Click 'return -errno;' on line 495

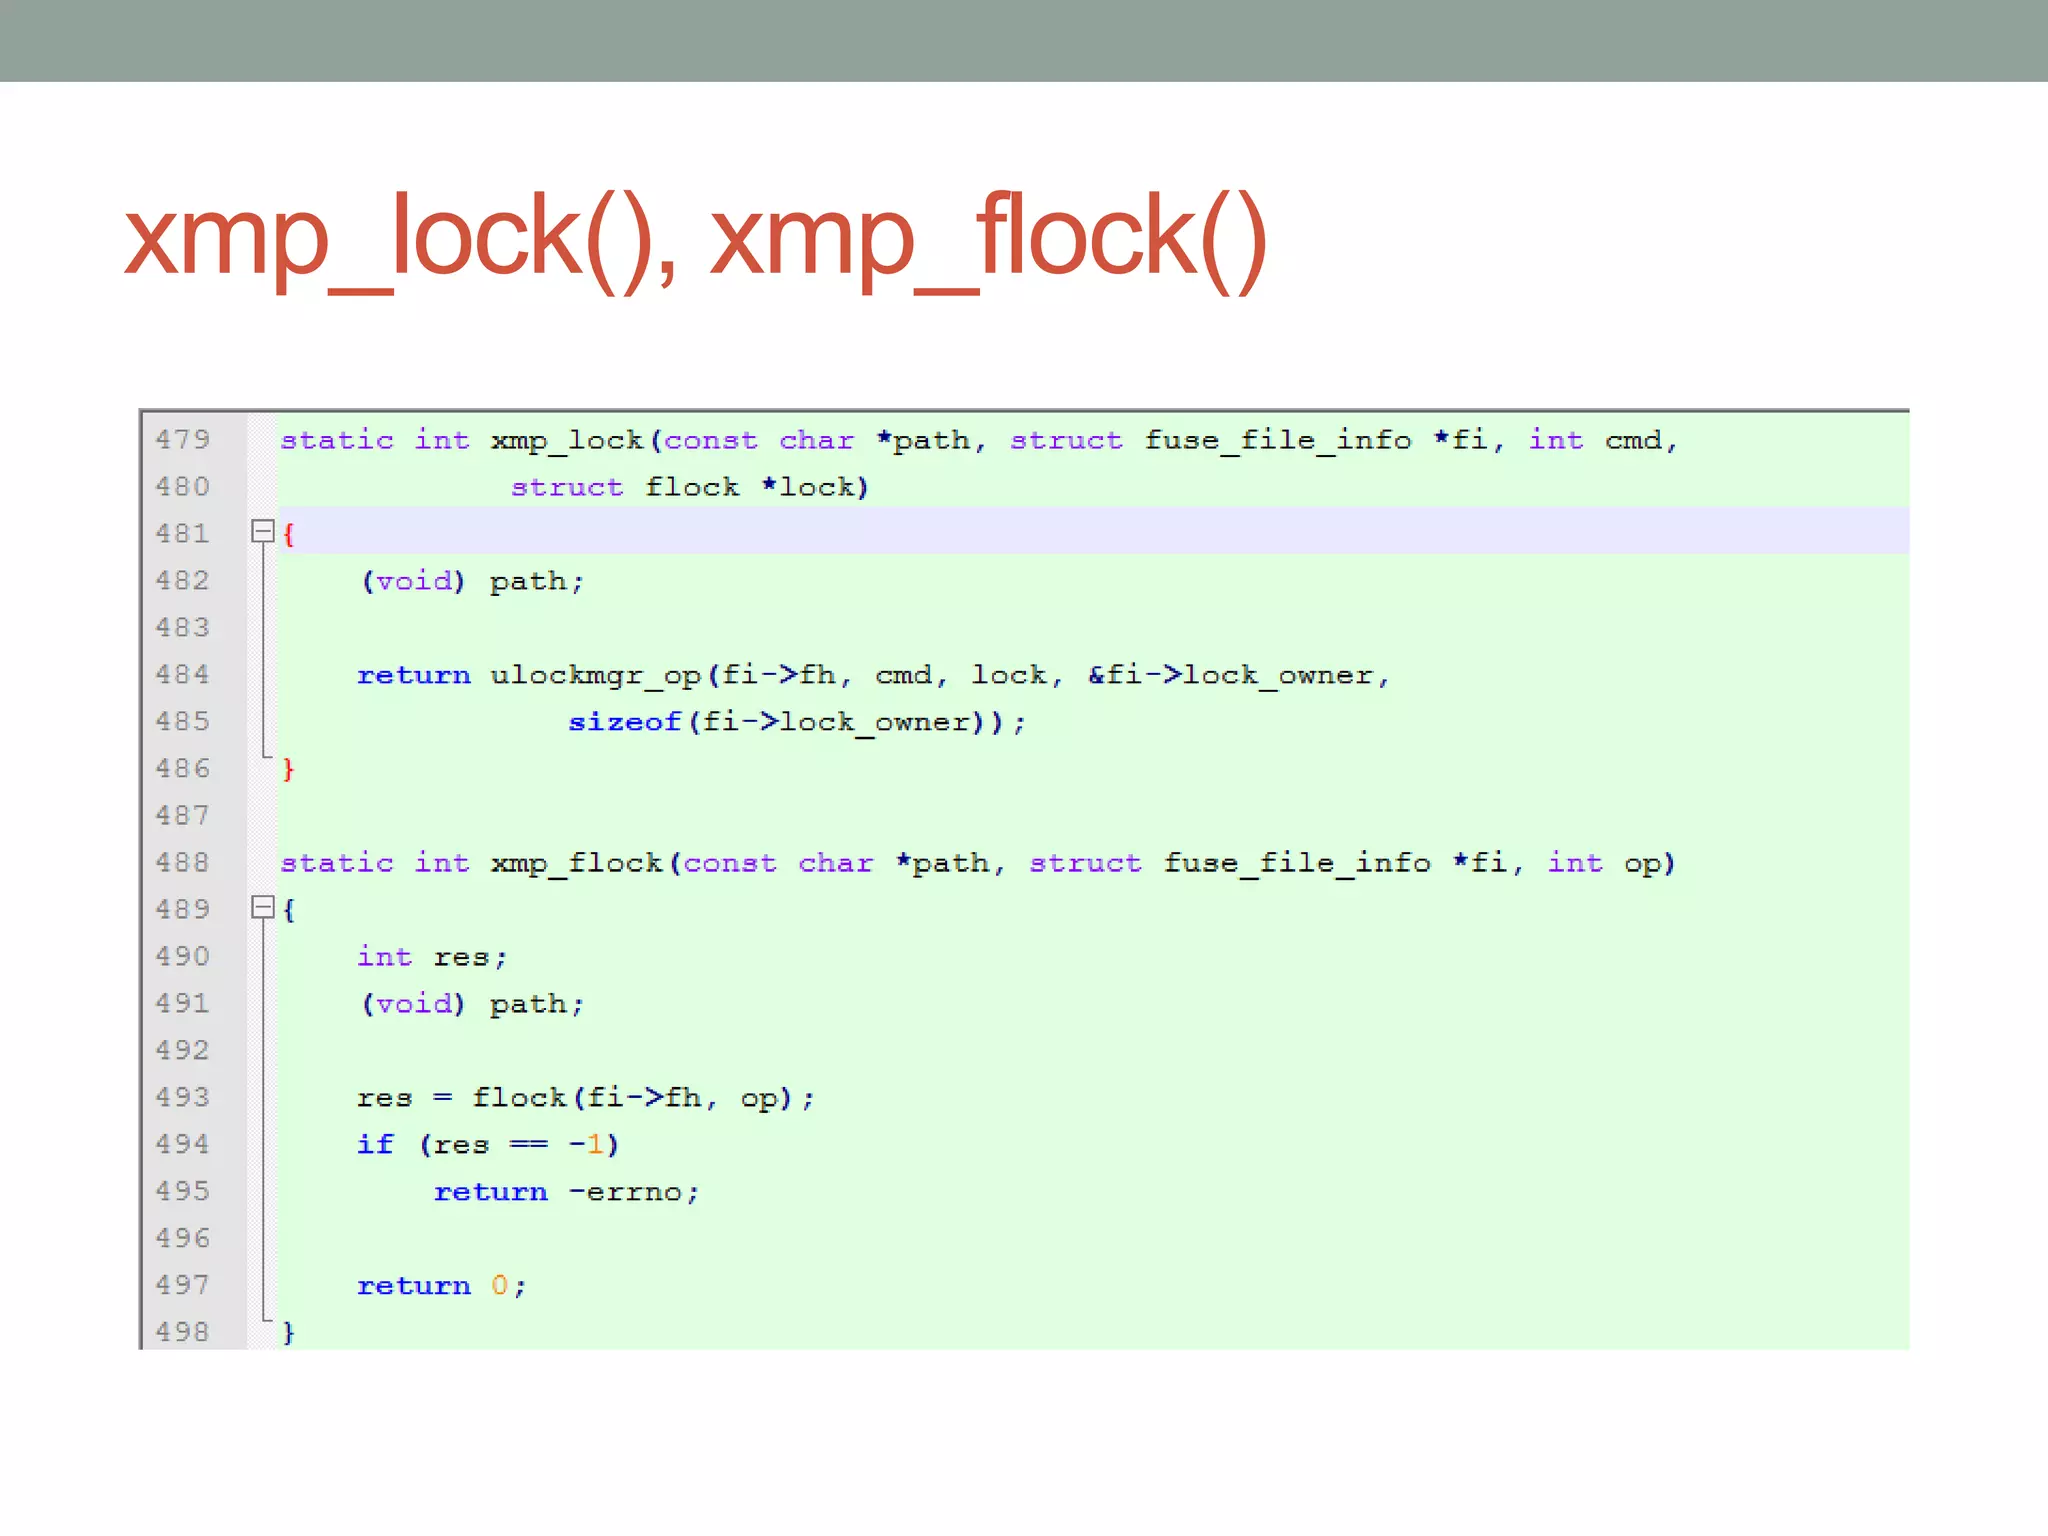pos(566,1192)
